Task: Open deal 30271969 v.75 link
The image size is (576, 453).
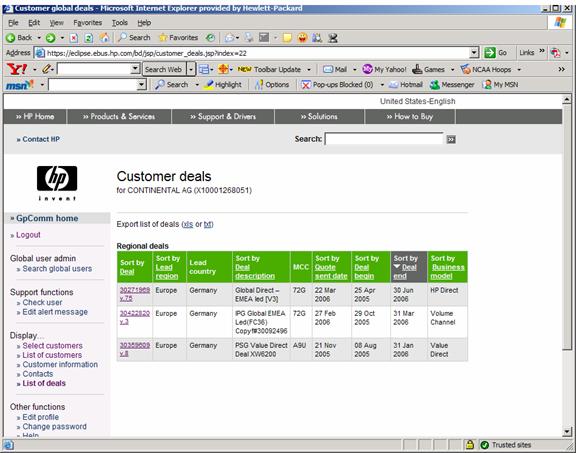Action: (134, 294)
